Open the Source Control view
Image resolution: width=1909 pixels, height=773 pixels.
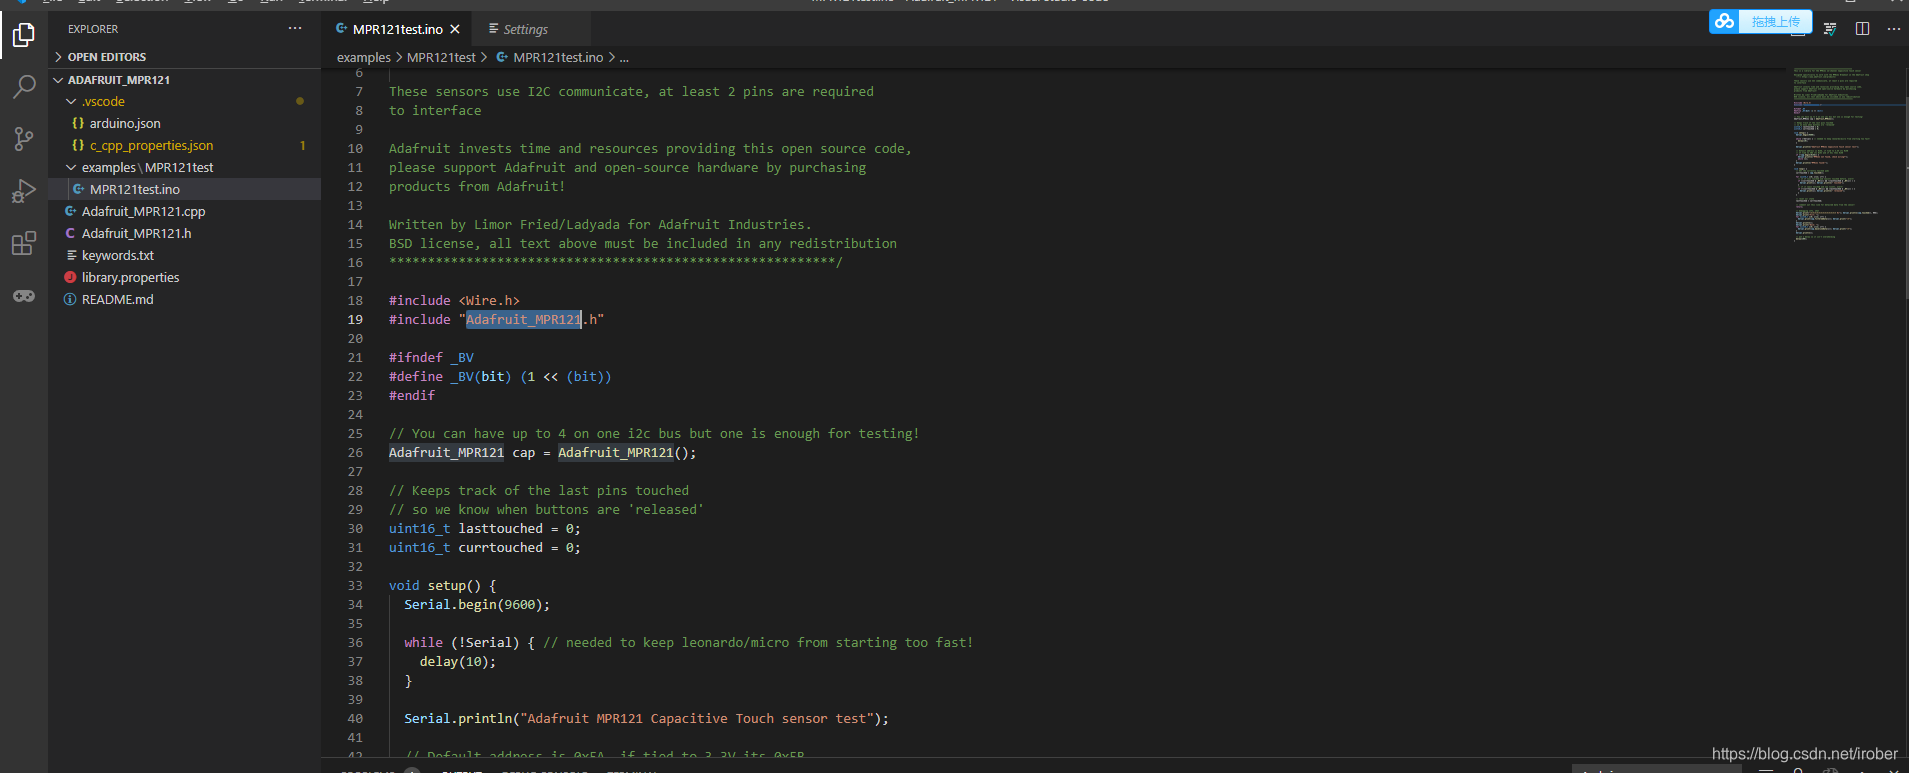pyautogui.click(x=24, y=139)
